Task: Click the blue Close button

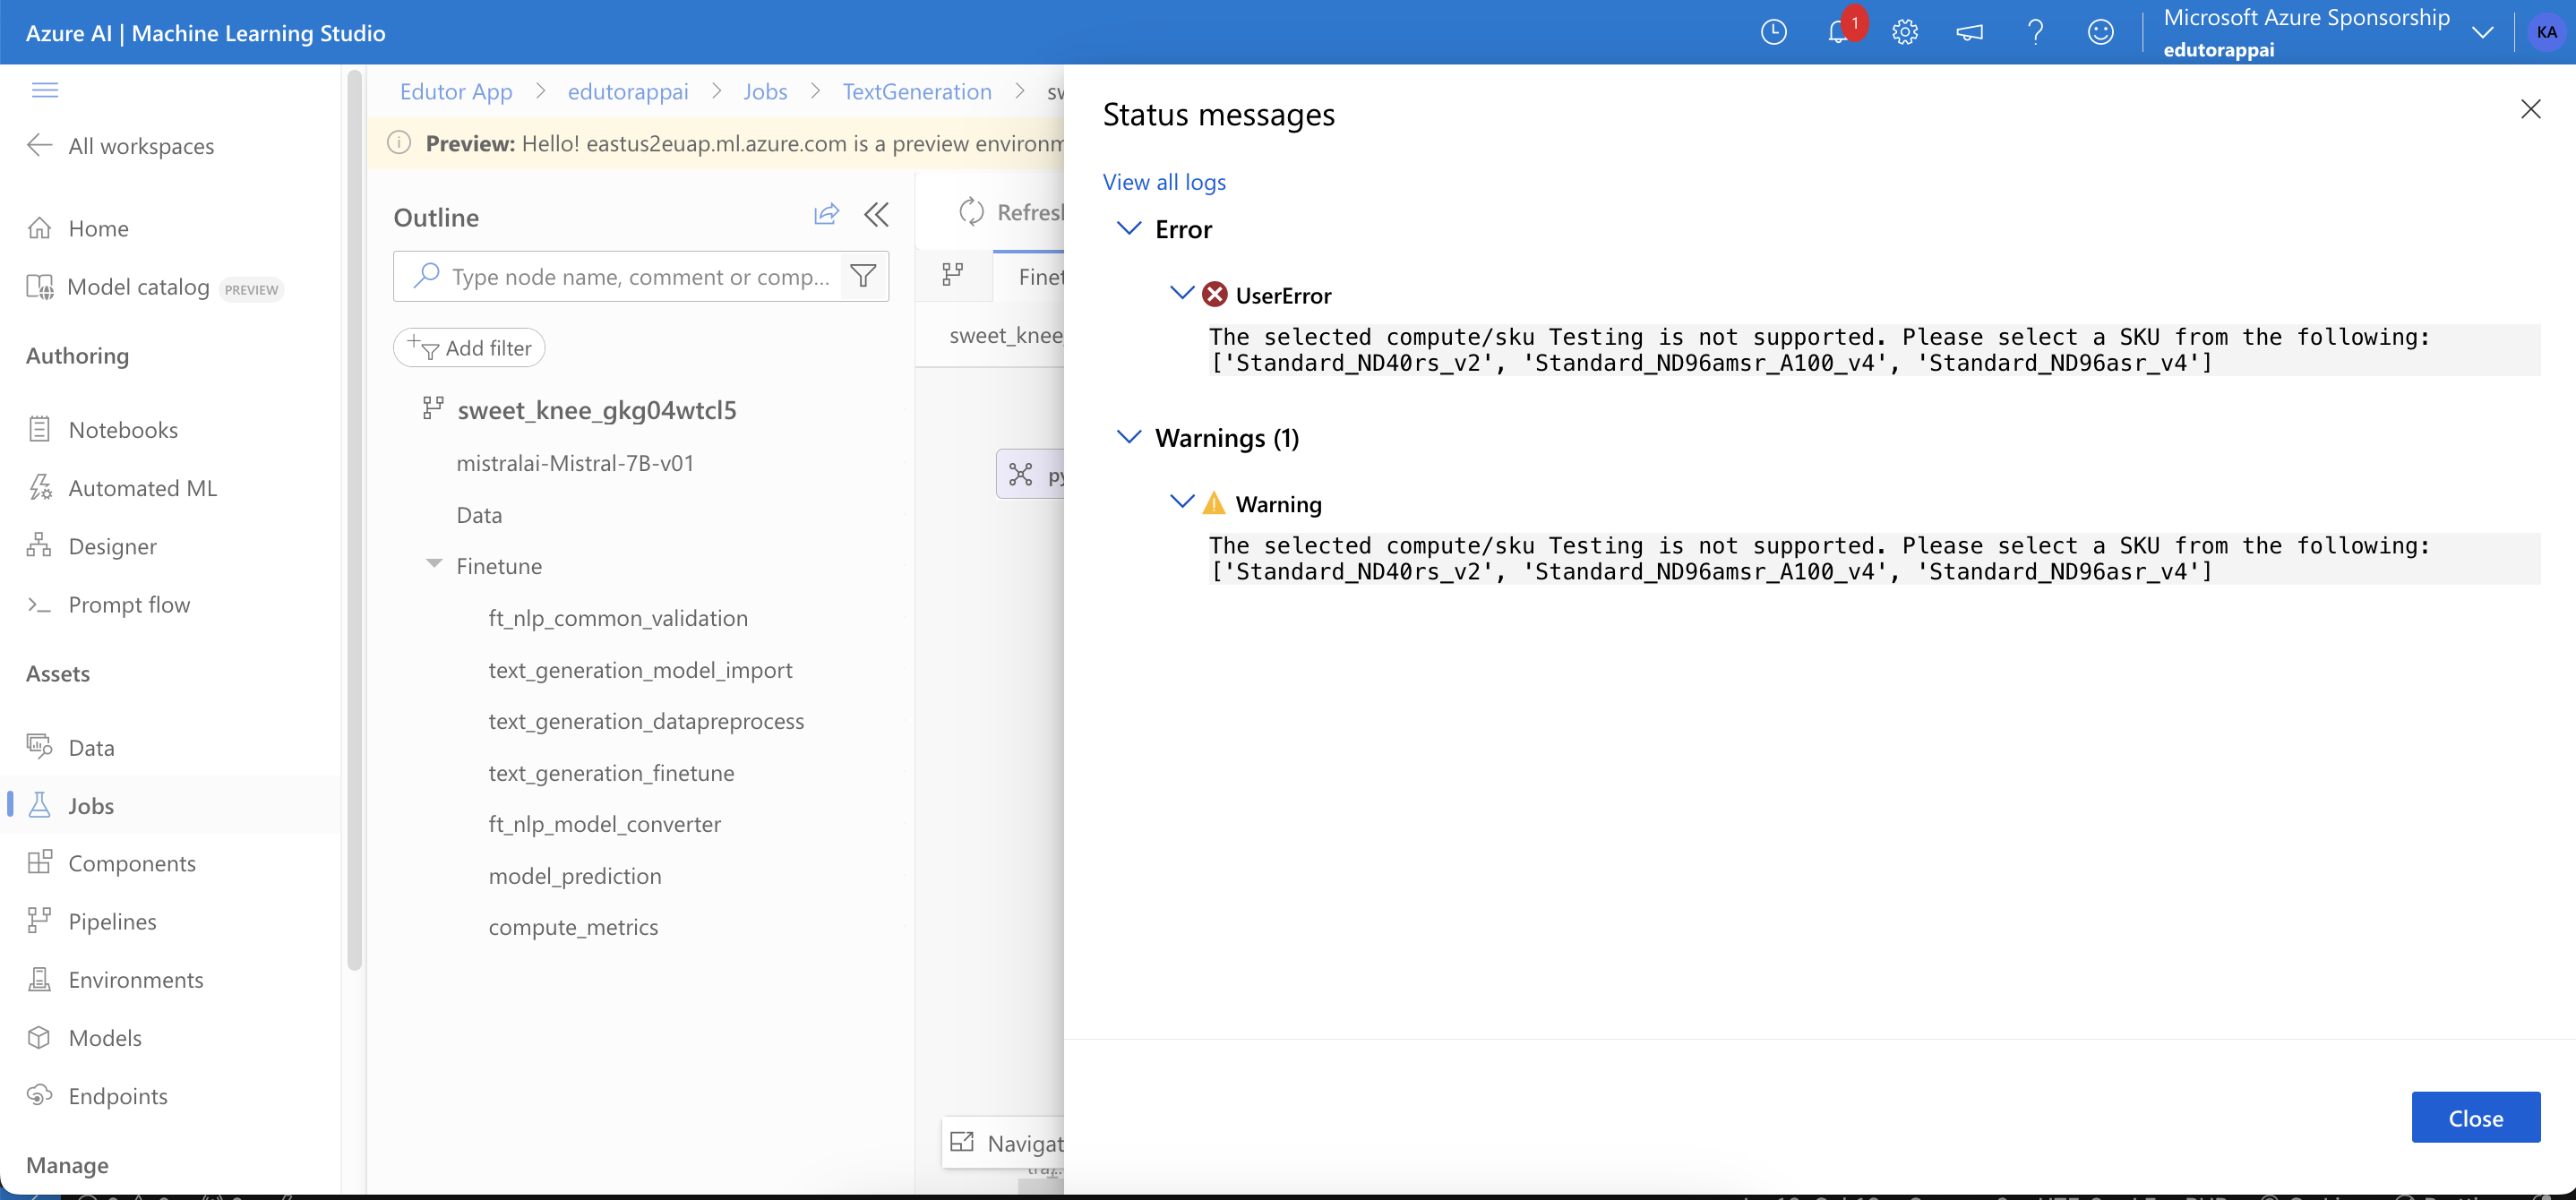Action: click(2475, 1117)
